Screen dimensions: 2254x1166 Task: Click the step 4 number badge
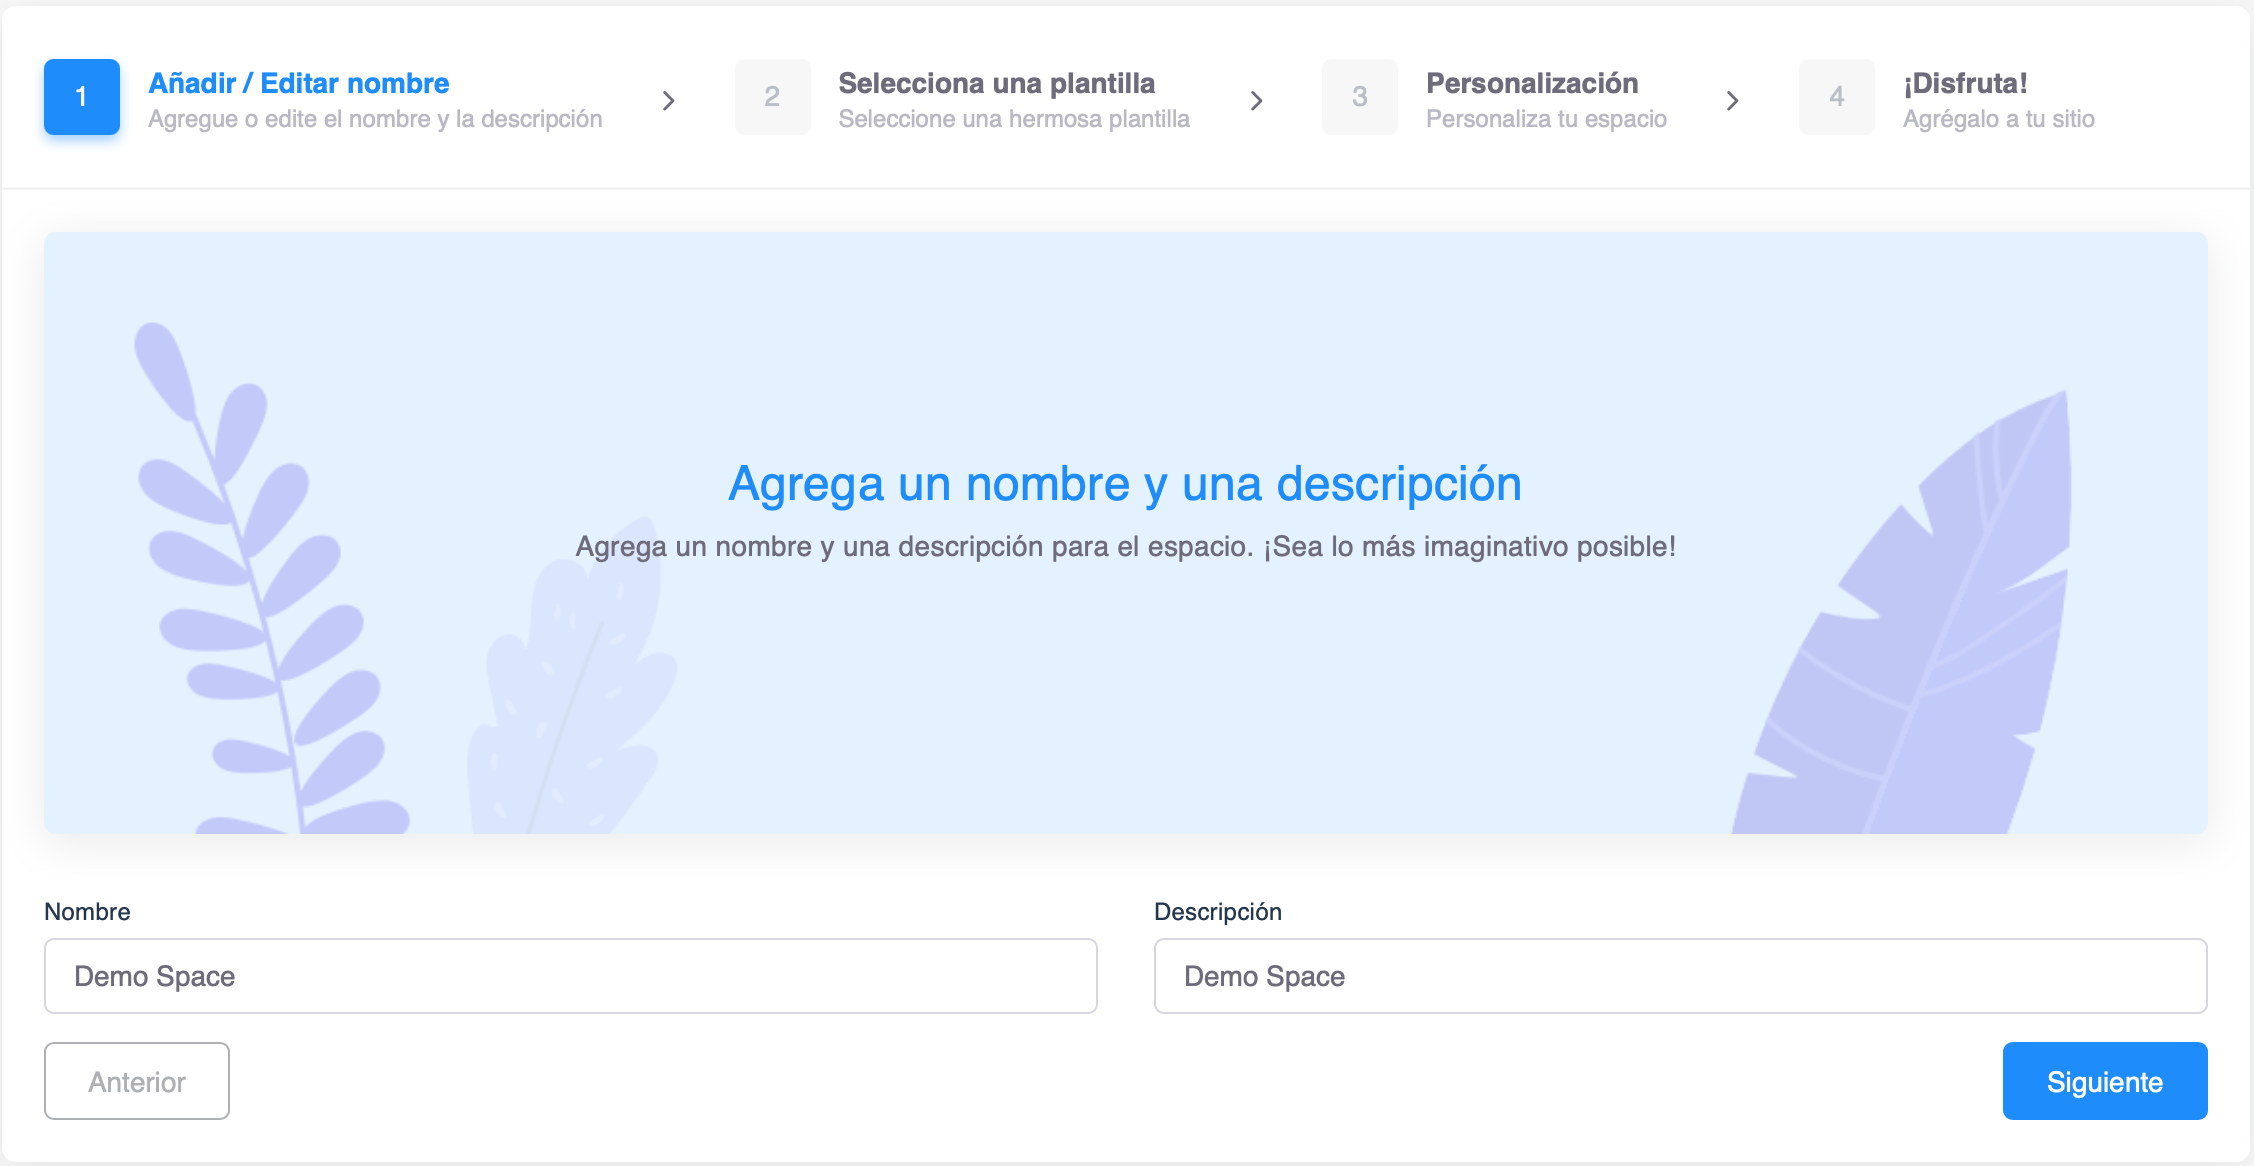click(x=1836, y=97)
